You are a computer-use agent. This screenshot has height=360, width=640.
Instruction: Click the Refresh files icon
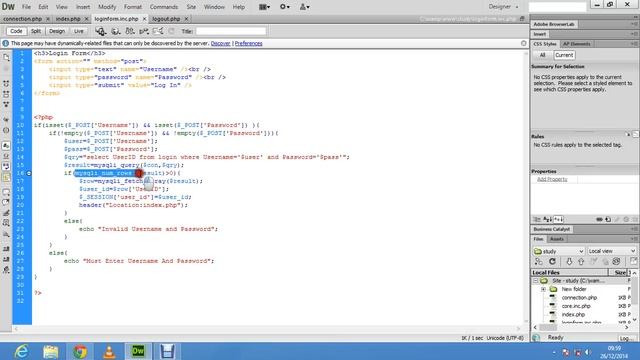552,261
